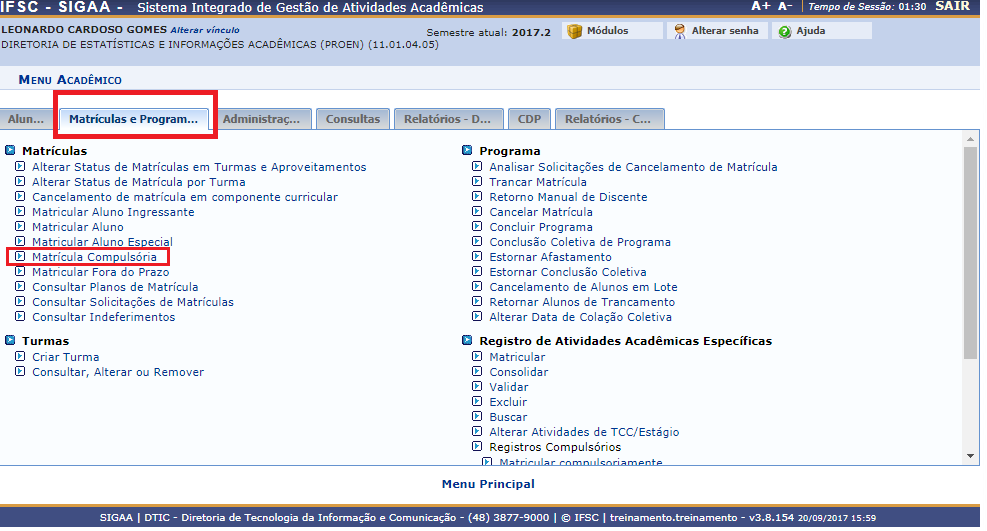Switch to the Consultas tab
This screenshot has height=531, width=987.
click(x=352, y=119)
